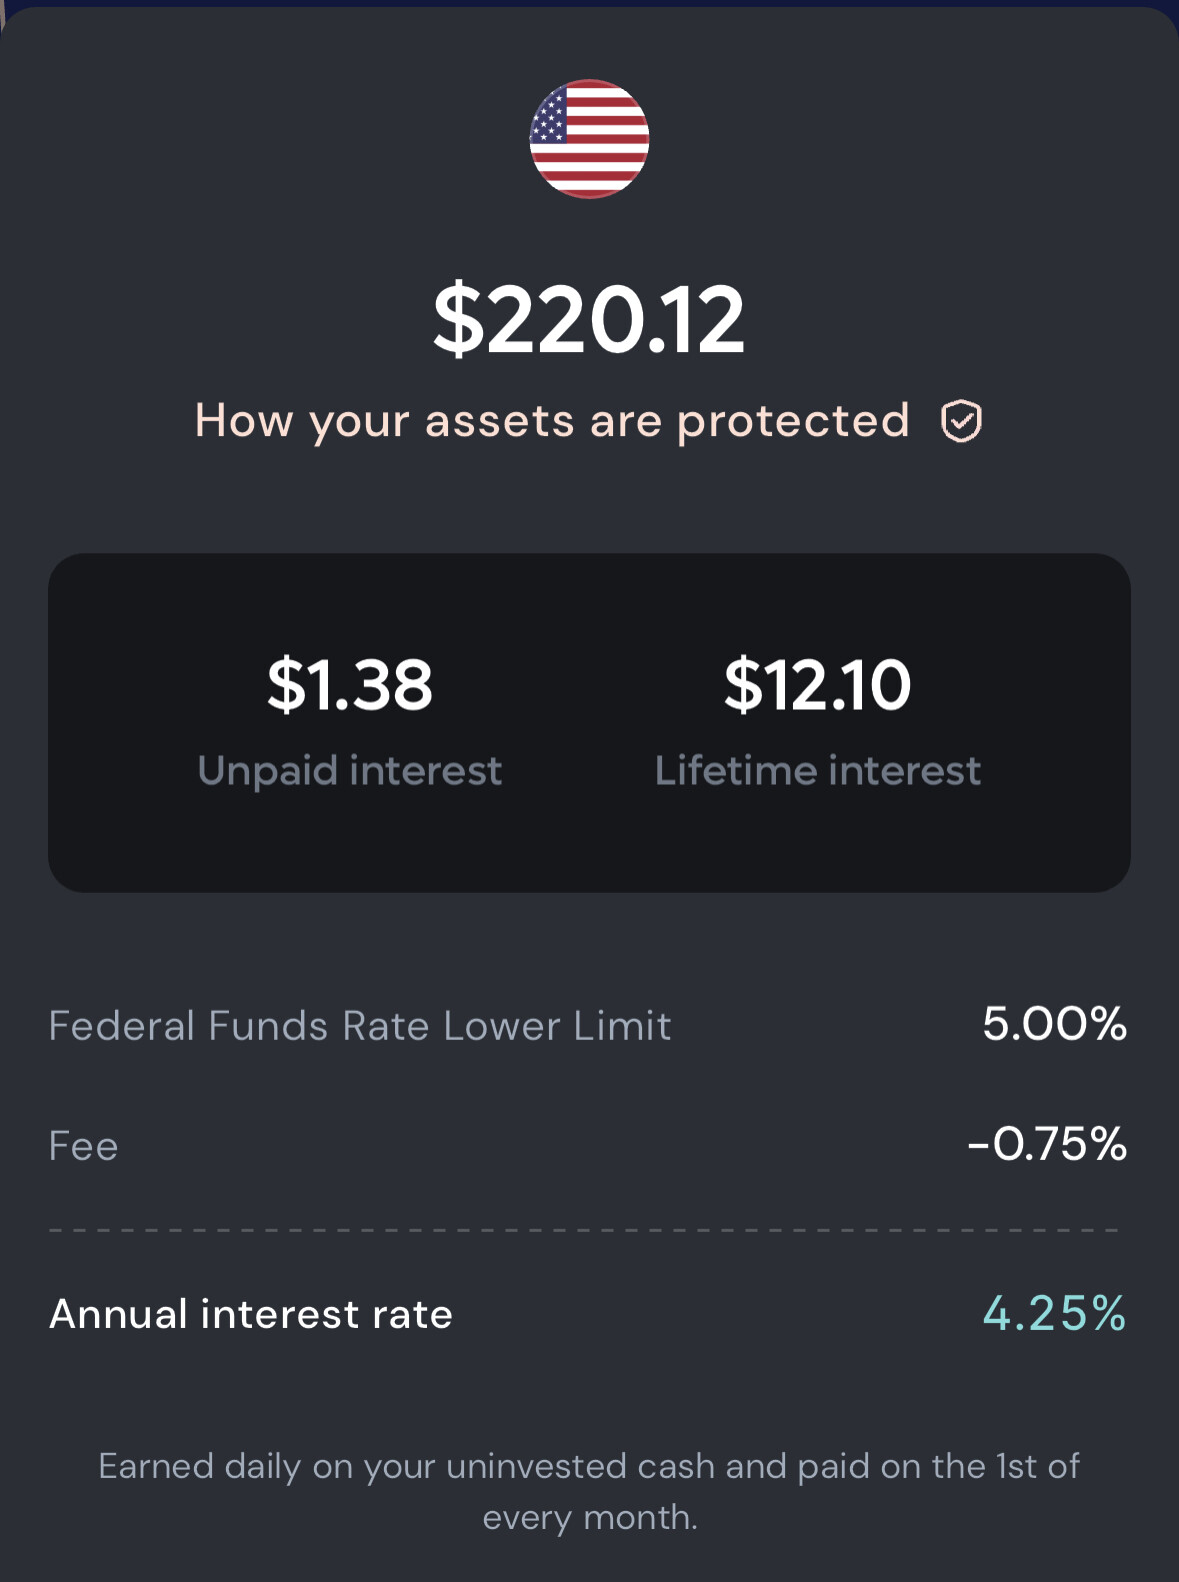This screenshot has height=1582, width=1179.
Task: Tap the 4.25% annual rate value
Action: pos(1054,1313)
